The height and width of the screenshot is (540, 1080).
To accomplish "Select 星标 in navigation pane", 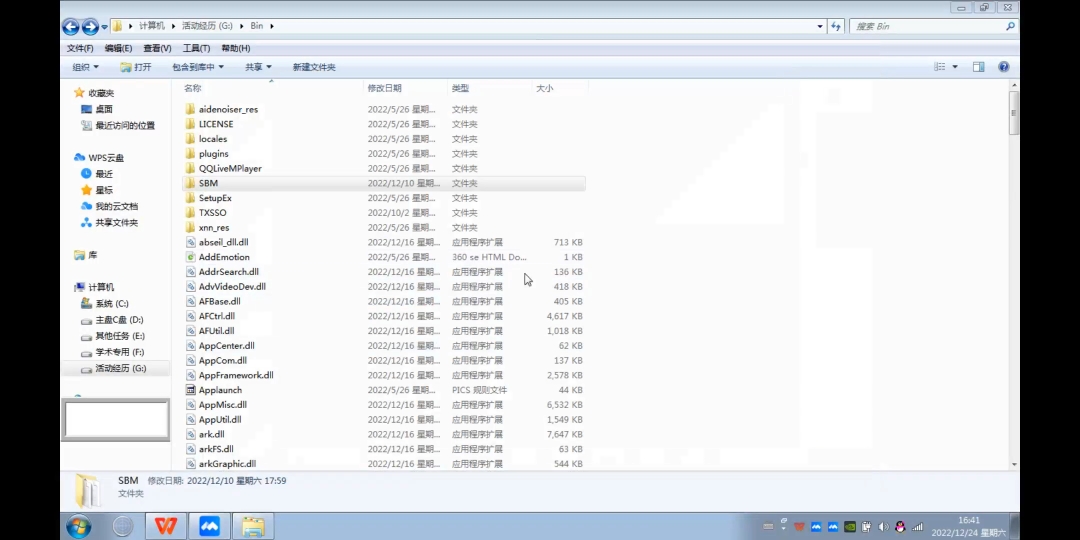I will [104, 190].
